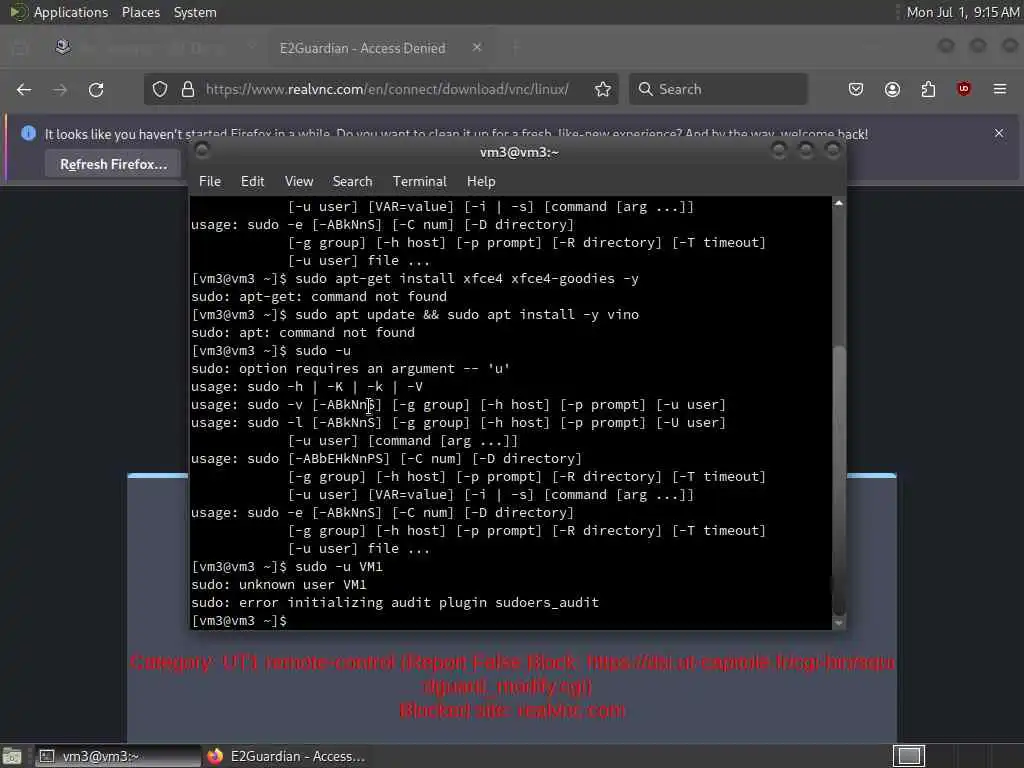
Task: Click the terminal window menu button
Action: (202, 151)
